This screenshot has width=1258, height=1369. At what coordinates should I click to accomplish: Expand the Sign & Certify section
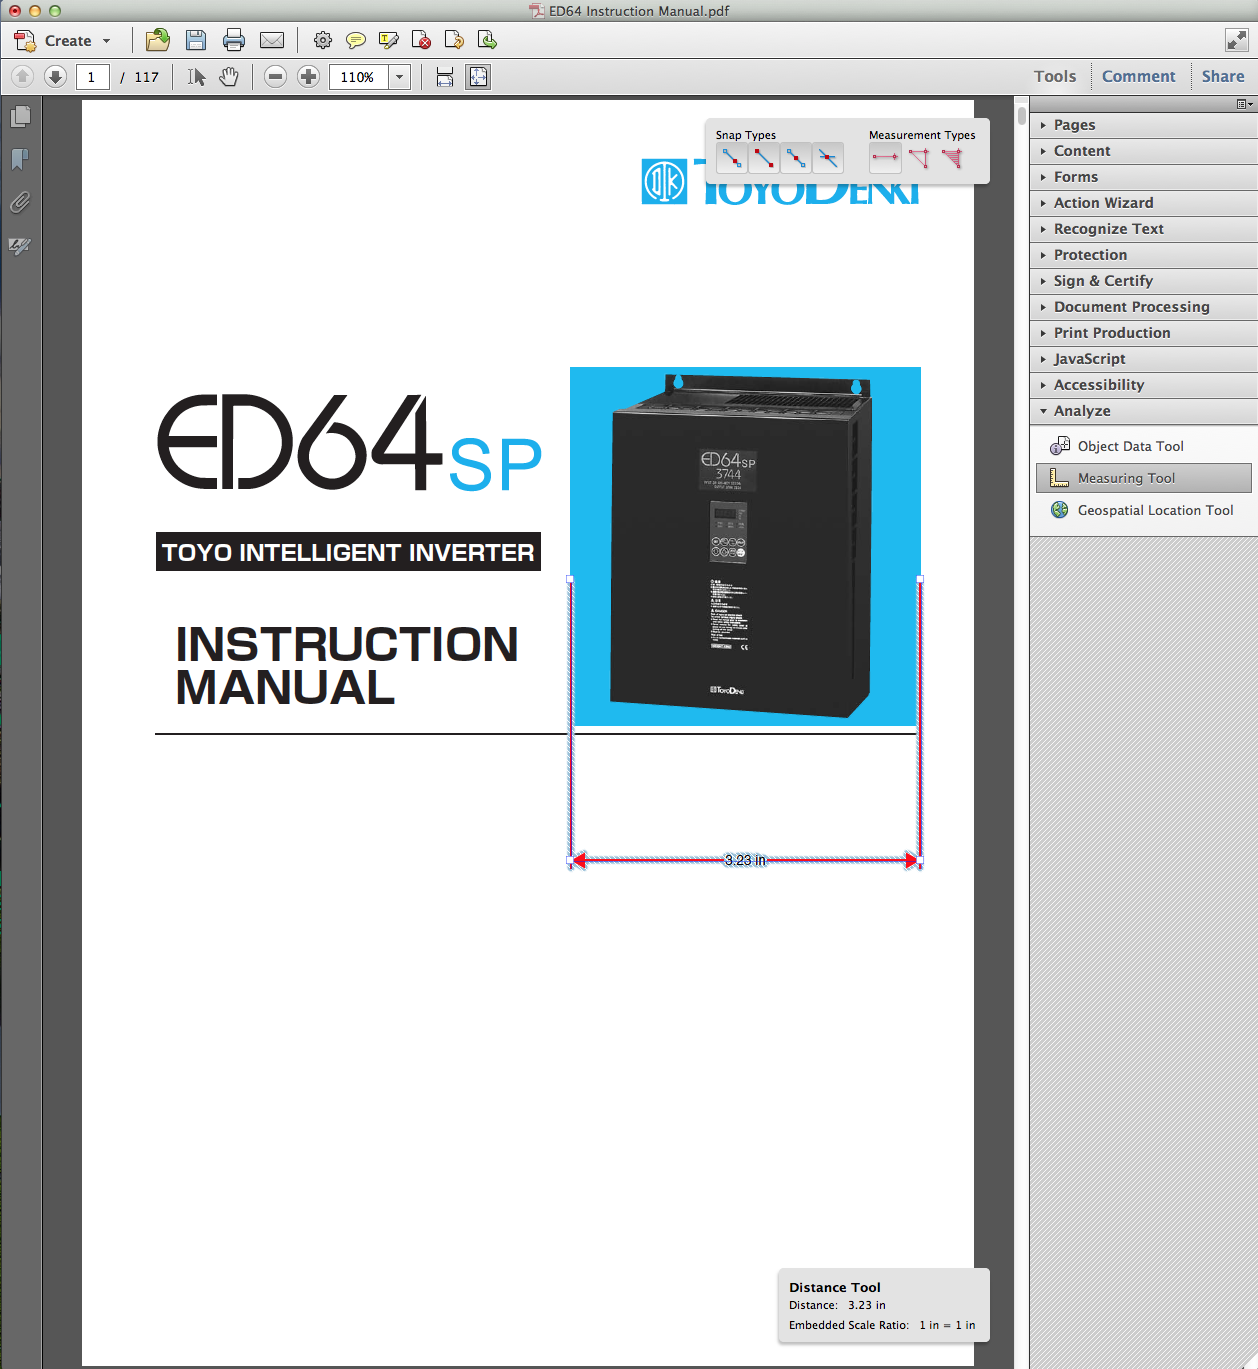[1143, 281]
